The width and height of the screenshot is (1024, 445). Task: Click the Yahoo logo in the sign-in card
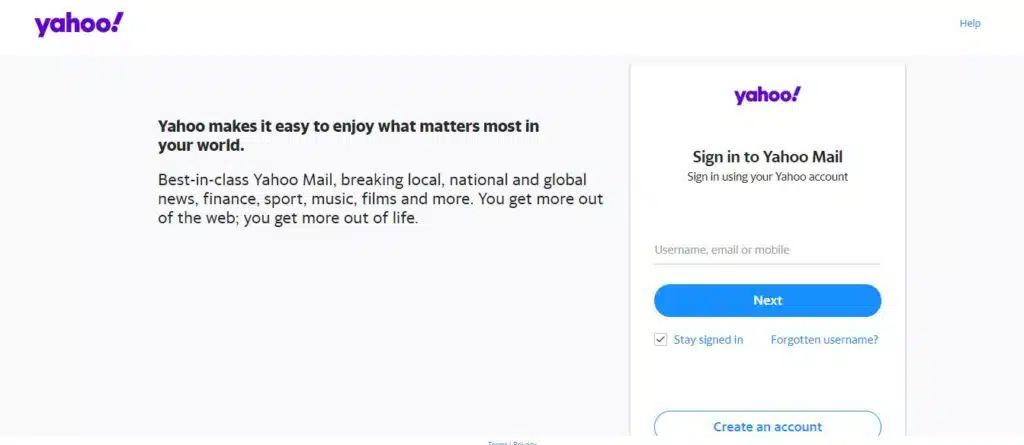coord(767,95)
